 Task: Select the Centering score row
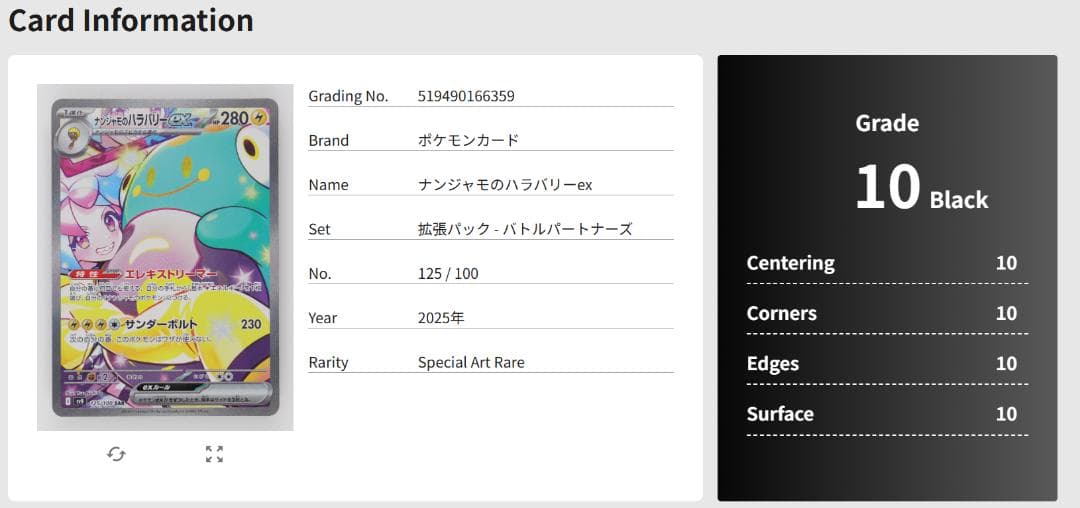click(886, 263)
